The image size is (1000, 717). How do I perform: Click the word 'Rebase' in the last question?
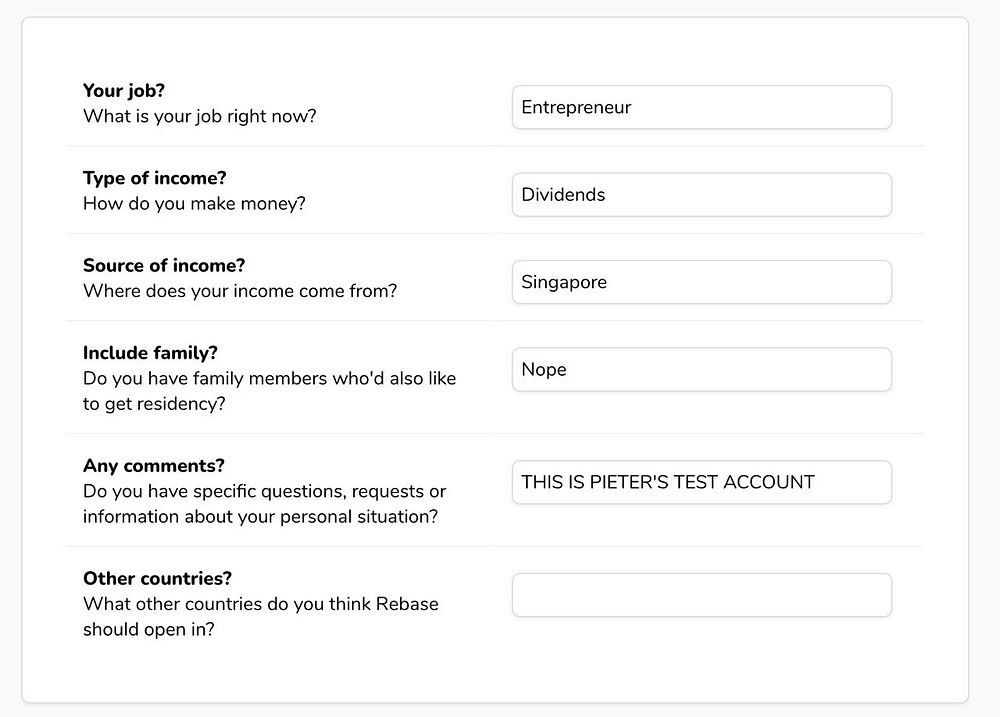click(x=407, y=604)
